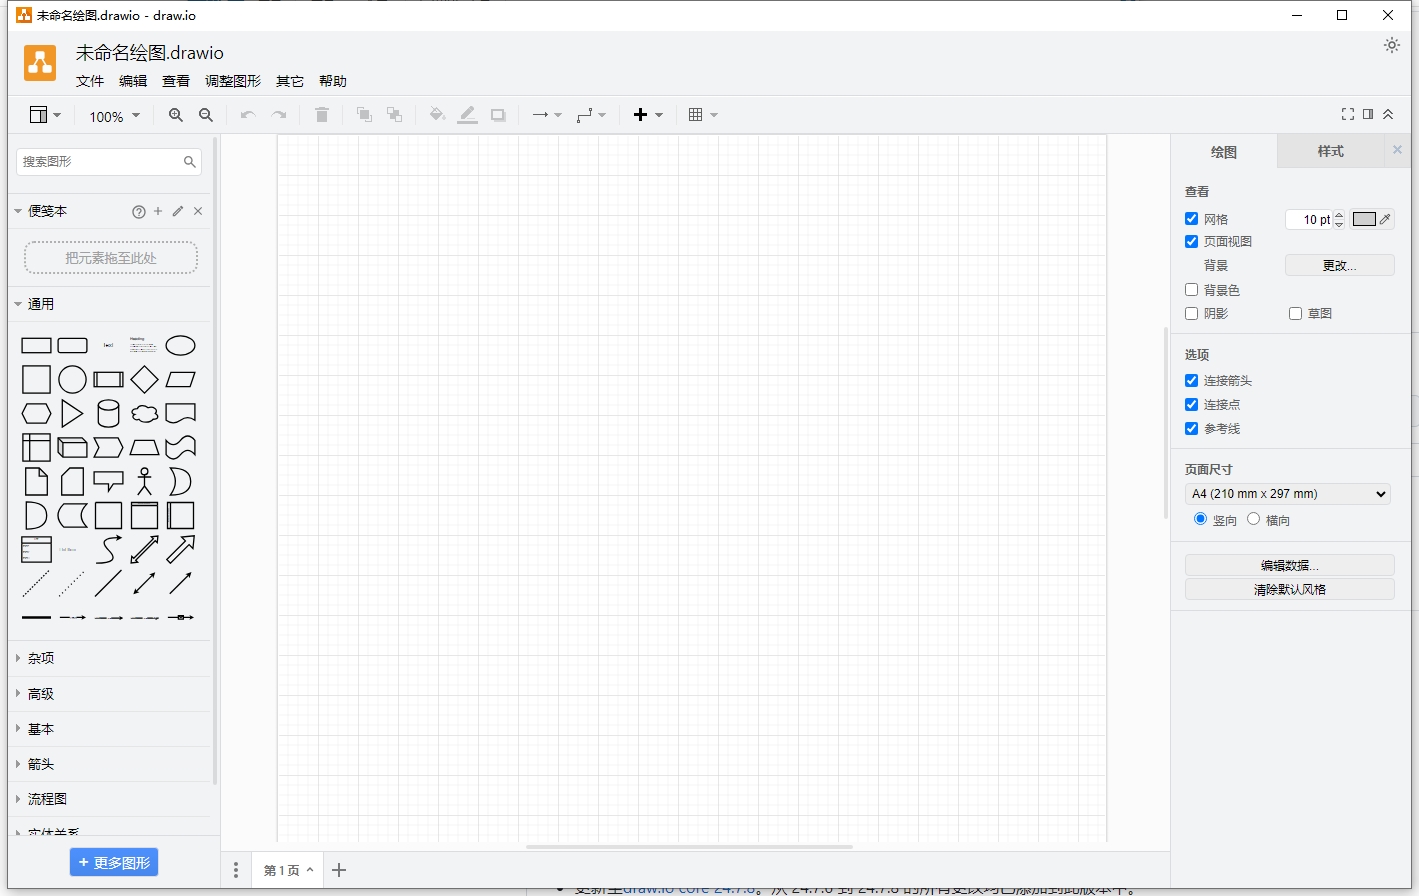
Task: Click the zoom in magnifier icon
Action: 176,115
